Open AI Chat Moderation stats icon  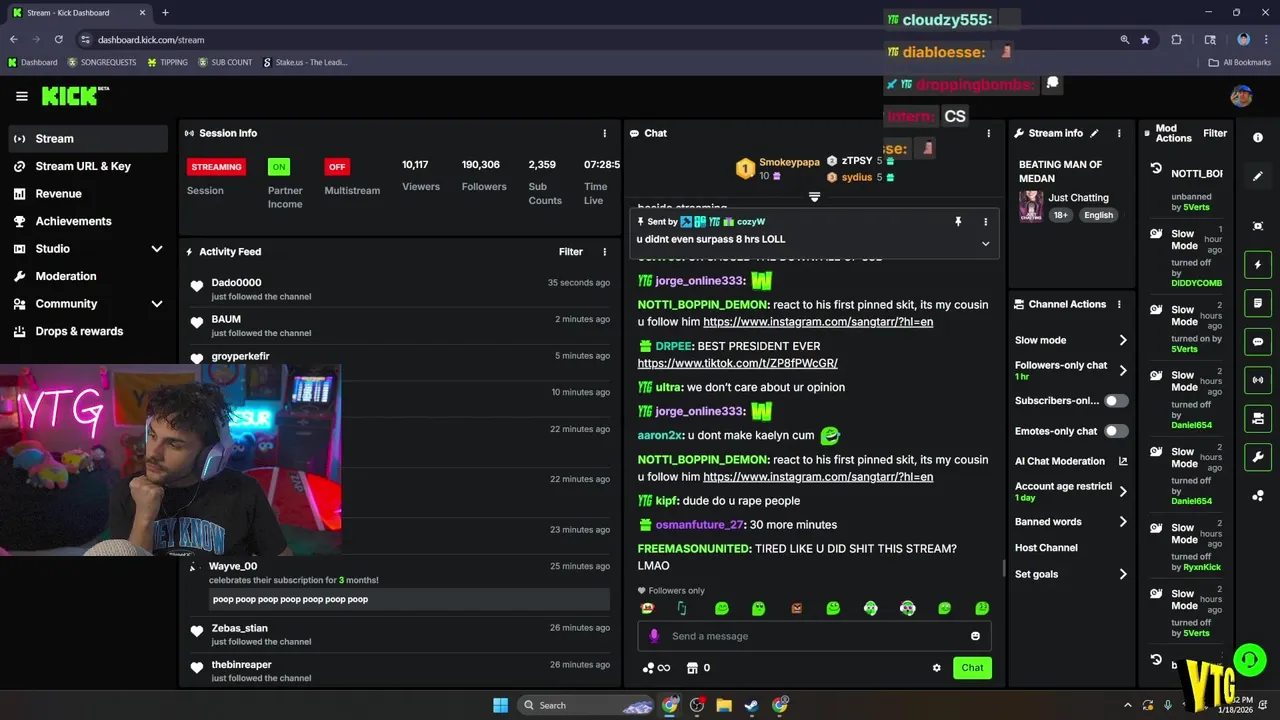tap(1123, 461)
